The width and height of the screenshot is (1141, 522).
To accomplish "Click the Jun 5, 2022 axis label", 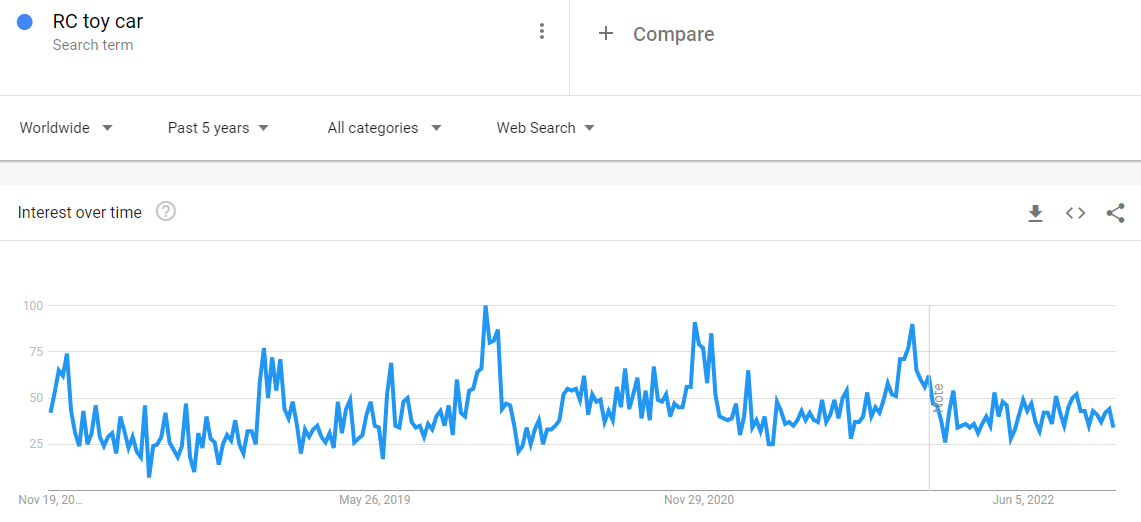I will tap(1023, 500).
